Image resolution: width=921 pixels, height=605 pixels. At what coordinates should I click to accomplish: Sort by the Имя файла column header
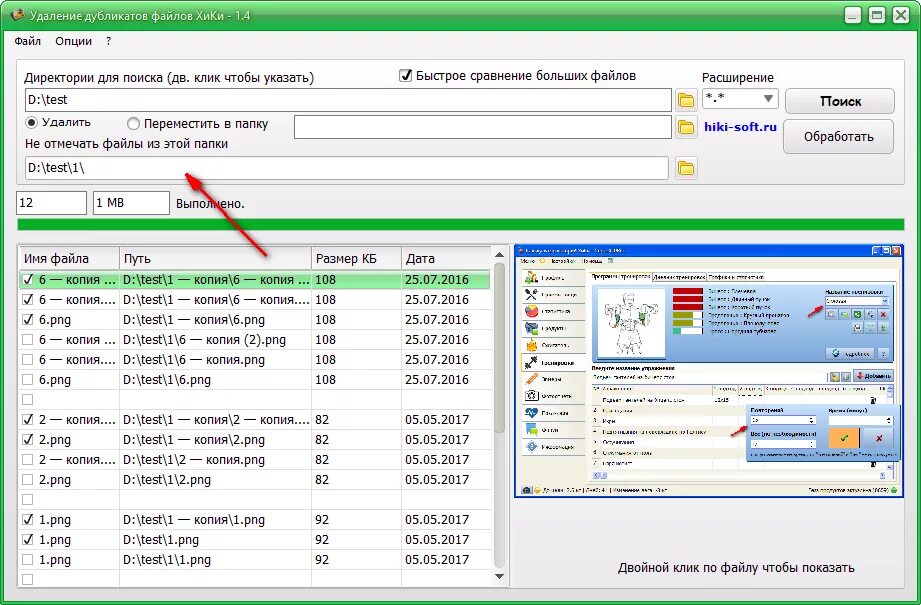(69, 258)
